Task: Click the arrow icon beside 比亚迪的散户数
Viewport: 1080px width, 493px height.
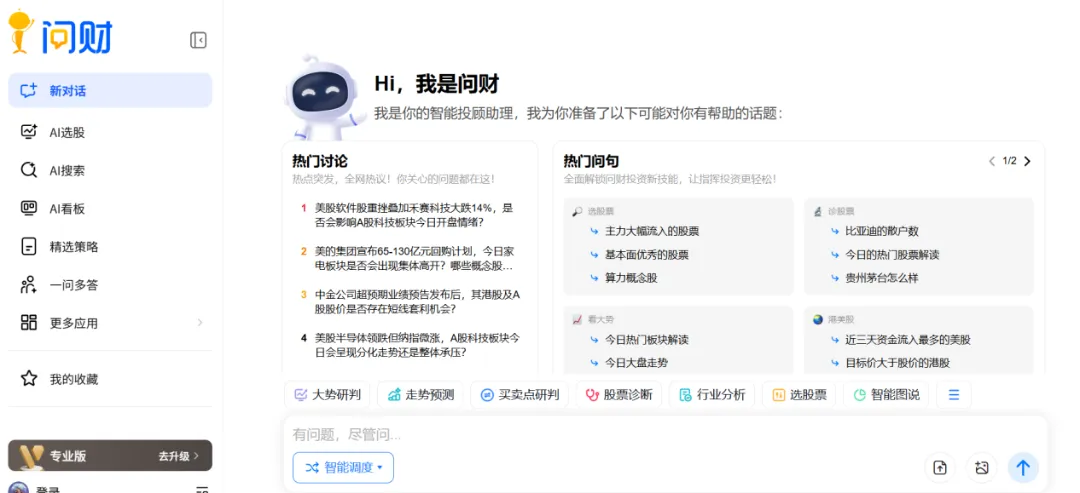Action: (835, 231)
